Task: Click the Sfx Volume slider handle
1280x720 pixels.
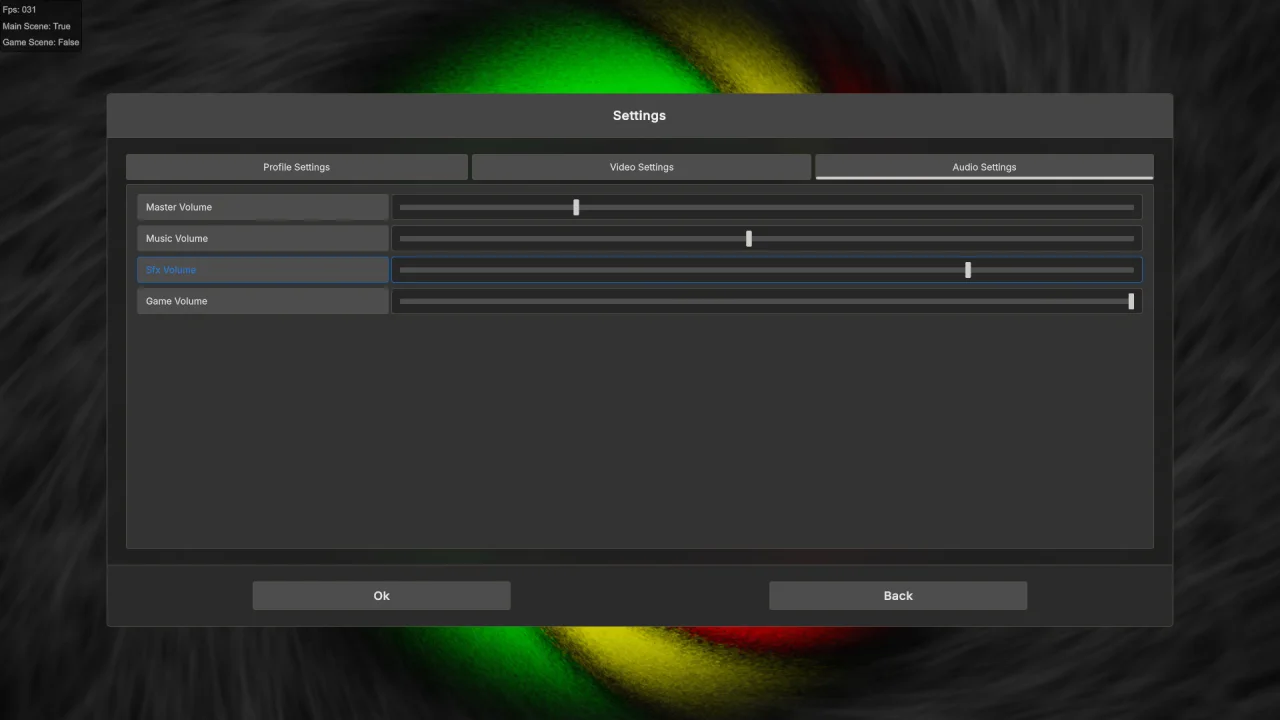Action: (968, 270)
